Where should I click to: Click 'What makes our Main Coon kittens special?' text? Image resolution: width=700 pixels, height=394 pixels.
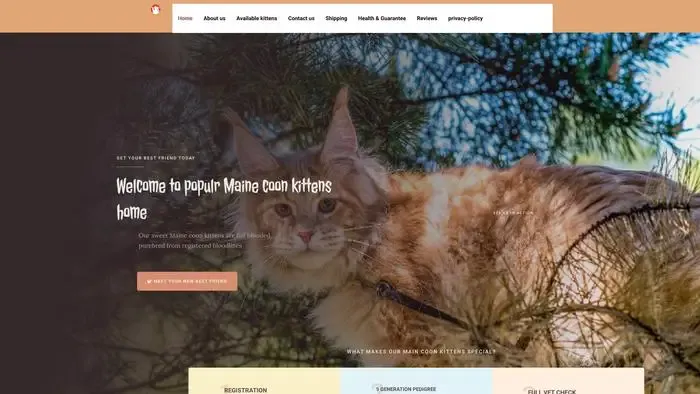pyautogui.click(x=421, y=352)
